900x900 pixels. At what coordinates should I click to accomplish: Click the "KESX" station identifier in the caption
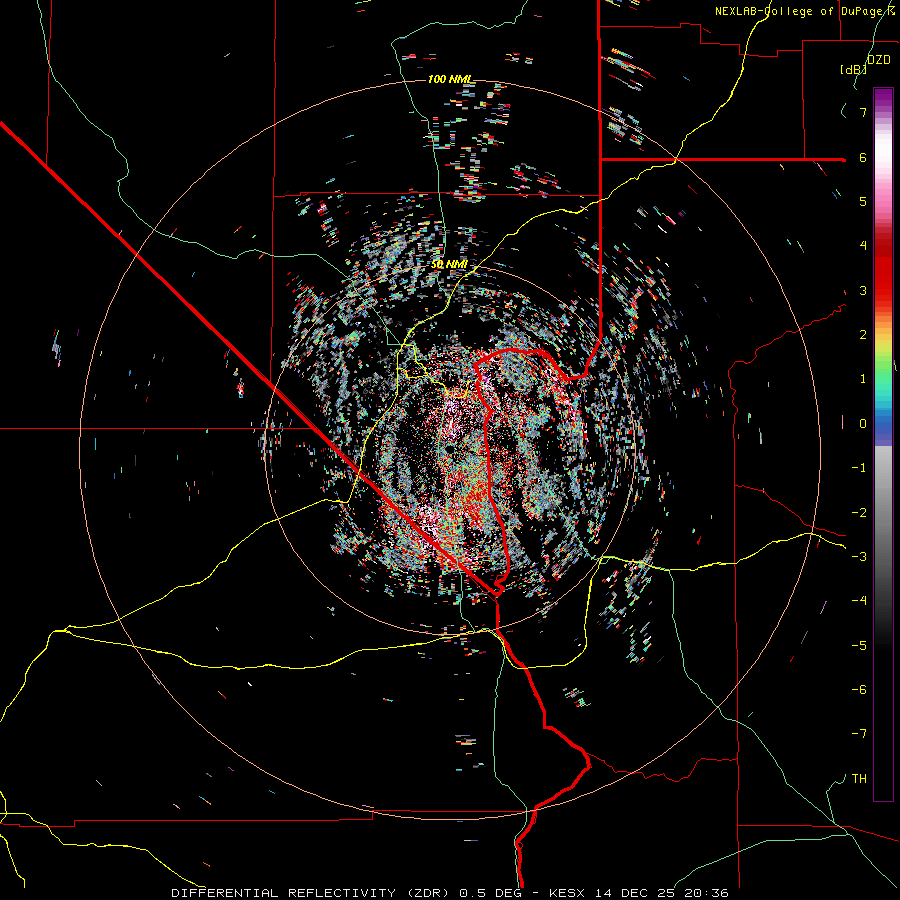click(567, 893)
